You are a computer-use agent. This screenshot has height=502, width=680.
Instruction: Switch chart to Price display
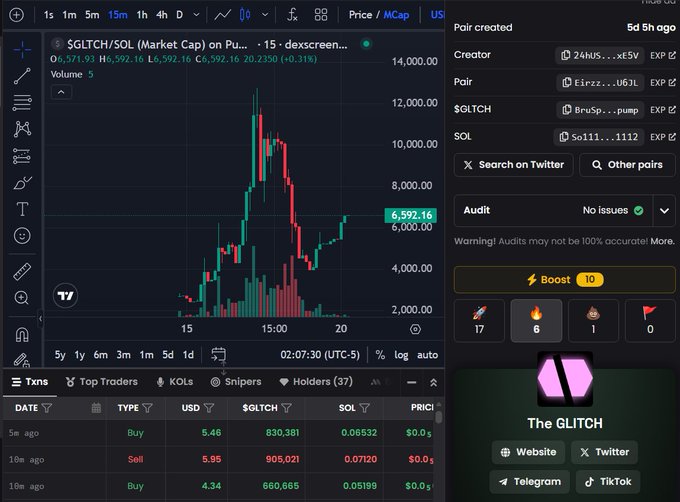360,15
